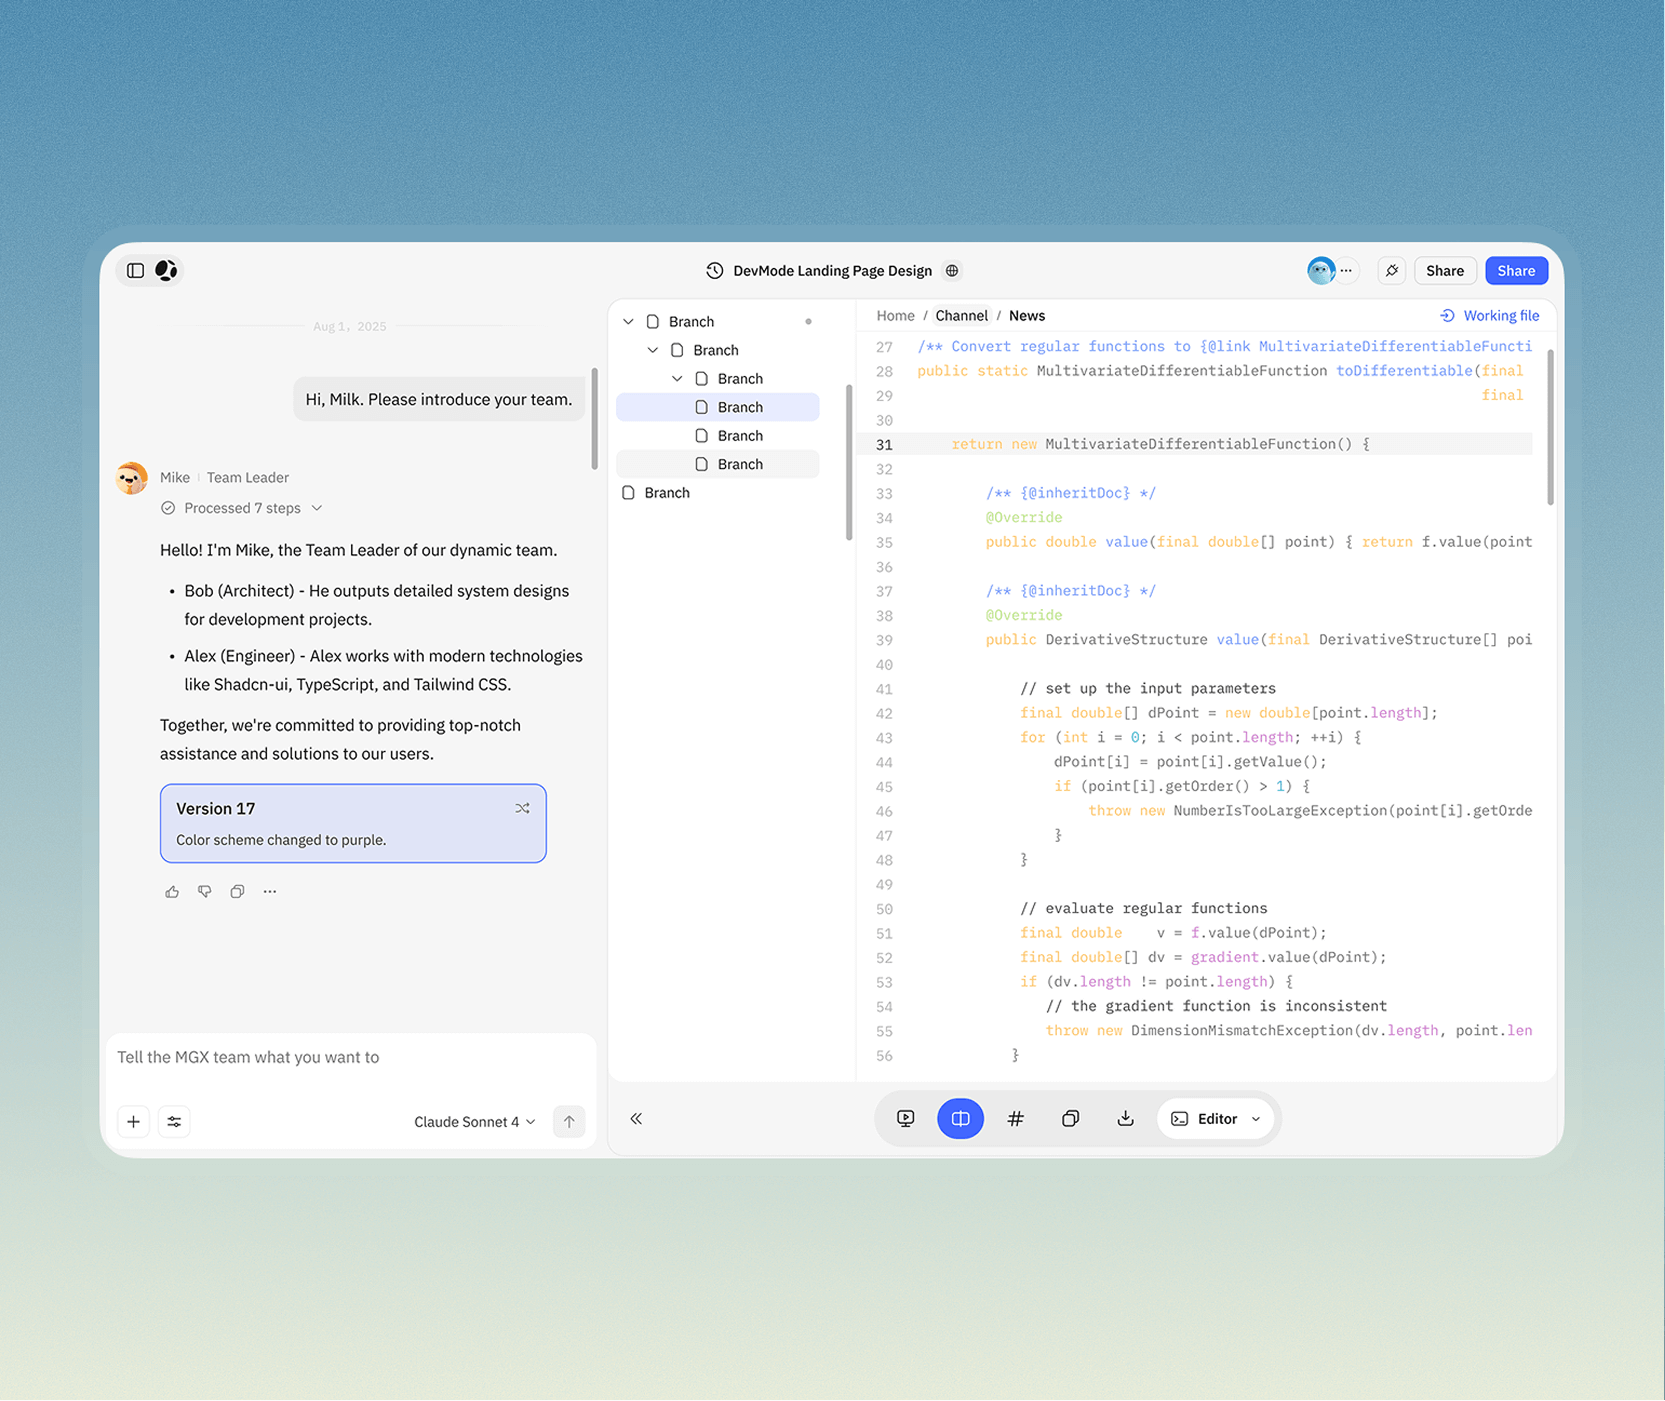This screenshot has height=1401, width=1665.
Task: Collapse the top-level Branch chevron
Action: (628, 322)
